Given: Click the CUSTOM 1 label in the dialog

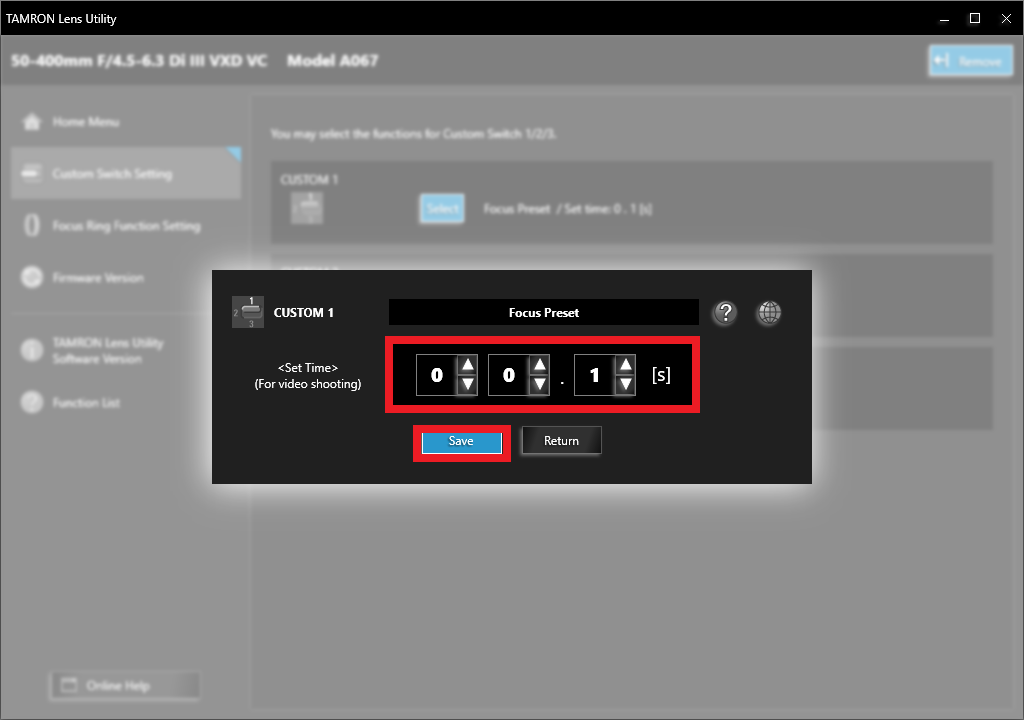Looking at the screenshot, I should (304, 313).
